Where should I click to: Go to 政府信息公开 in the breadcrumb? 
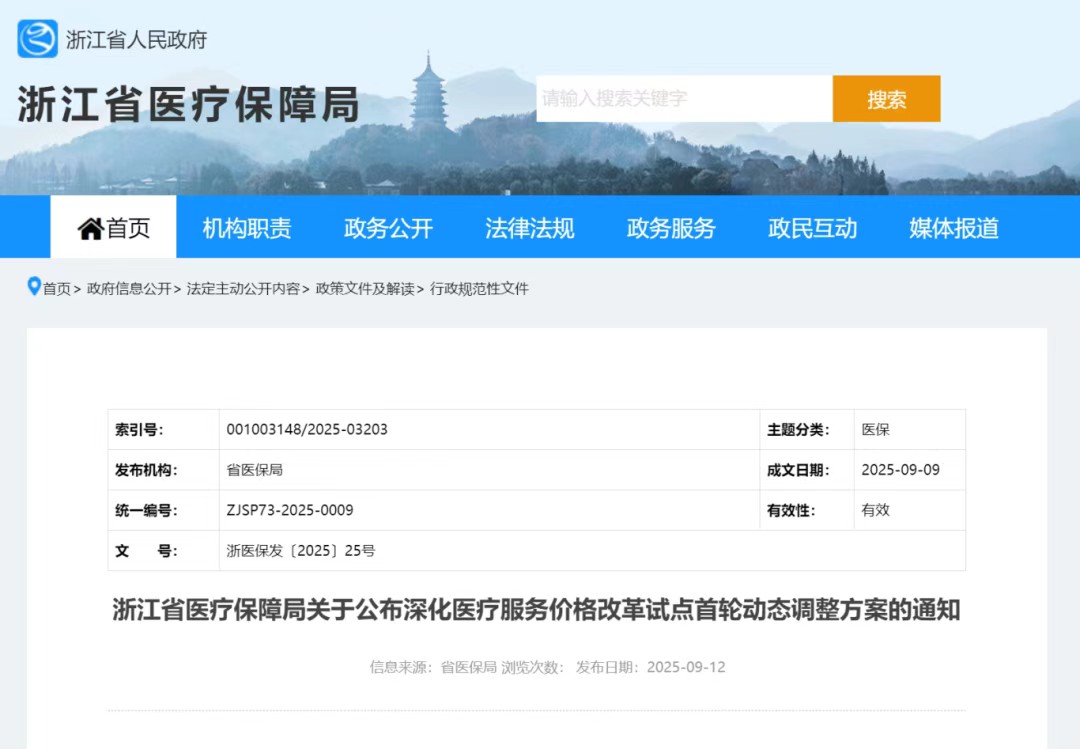(129, 289)
